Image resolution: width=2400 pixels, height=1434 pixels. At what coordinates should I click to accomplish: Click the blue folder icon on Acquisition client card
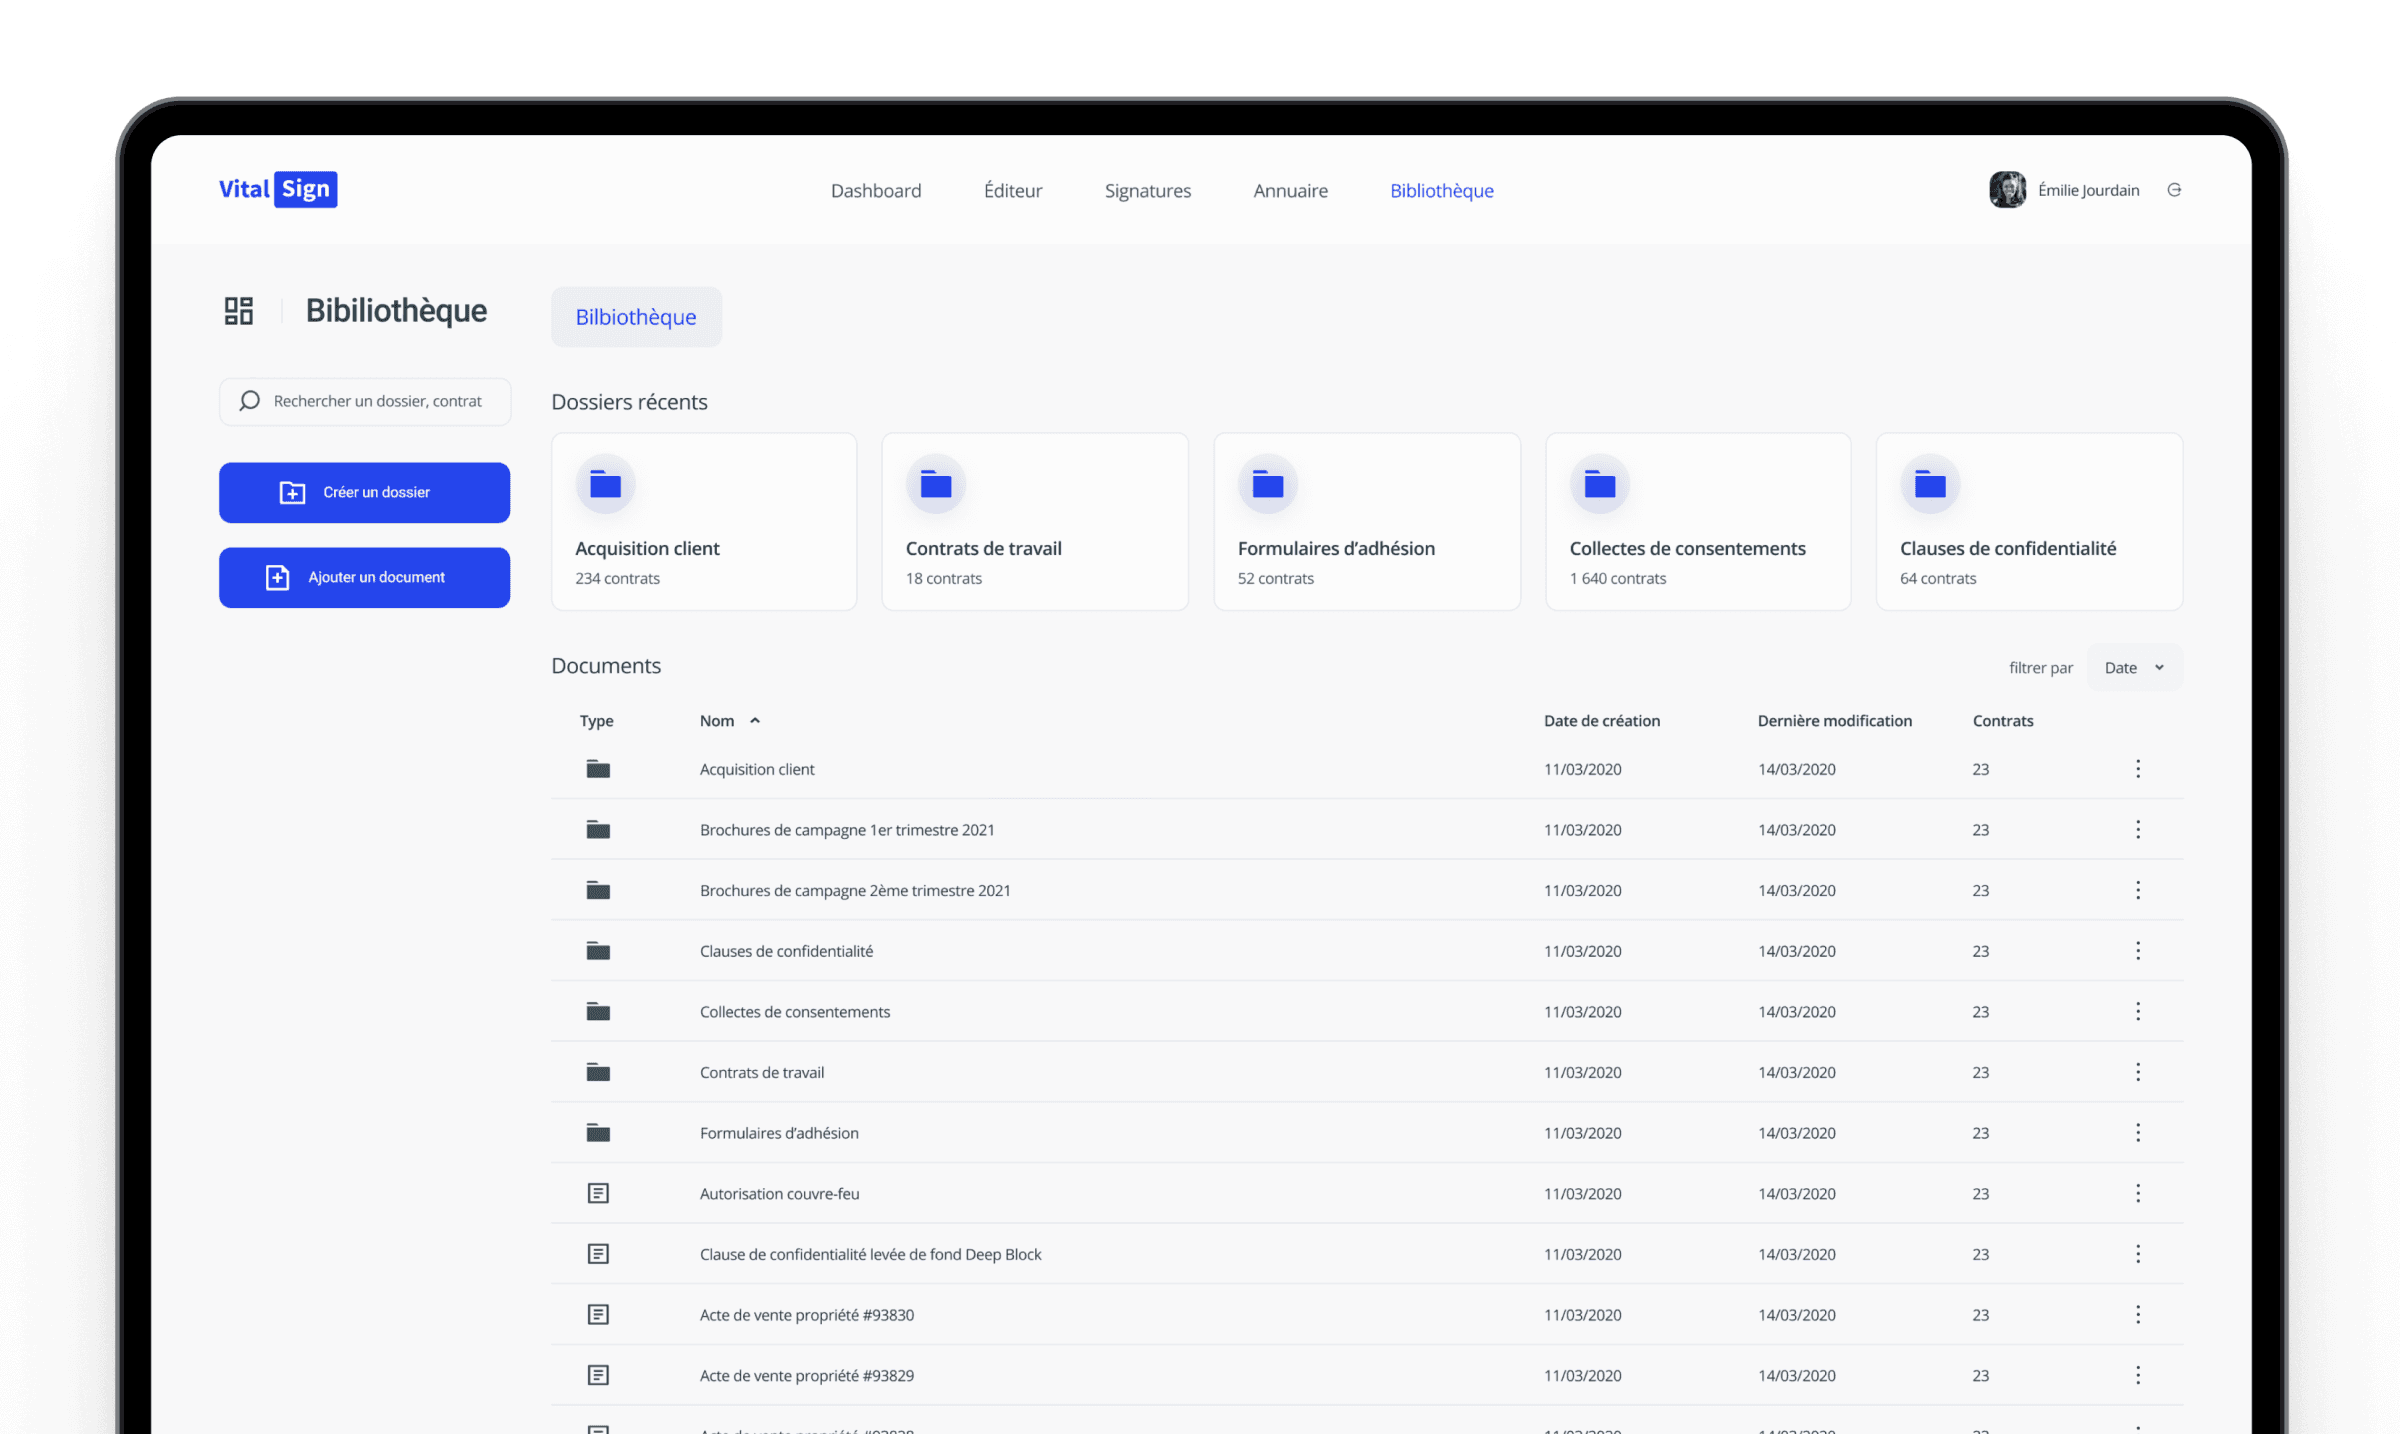tap(605, 485)
